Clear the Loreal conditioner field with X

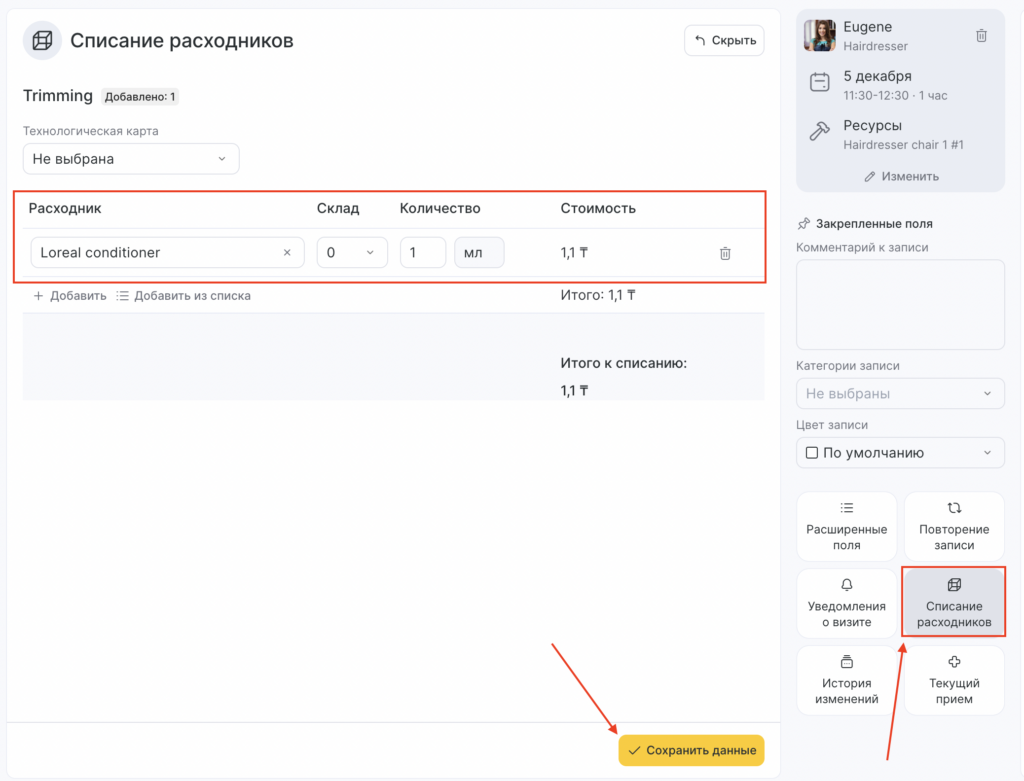[287, 253]
